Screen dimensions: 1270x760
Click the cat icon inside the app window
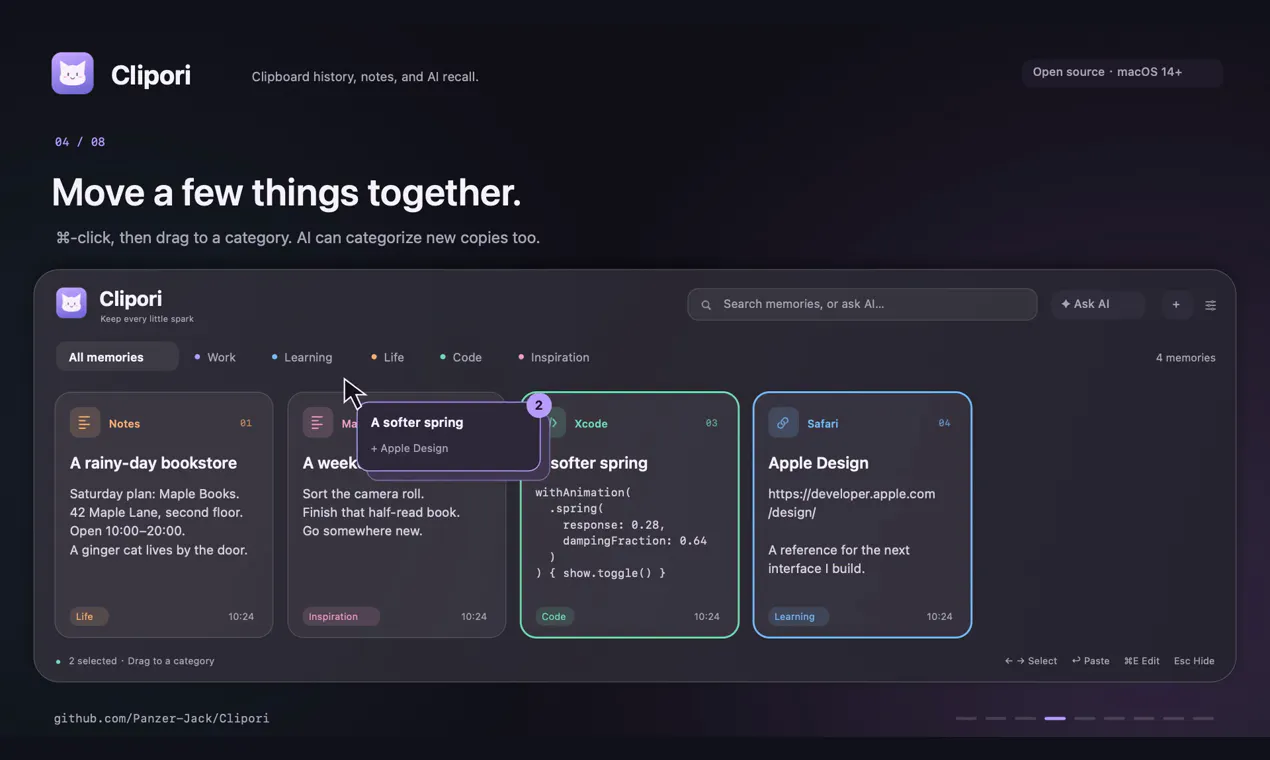click(x=71, y=302)
